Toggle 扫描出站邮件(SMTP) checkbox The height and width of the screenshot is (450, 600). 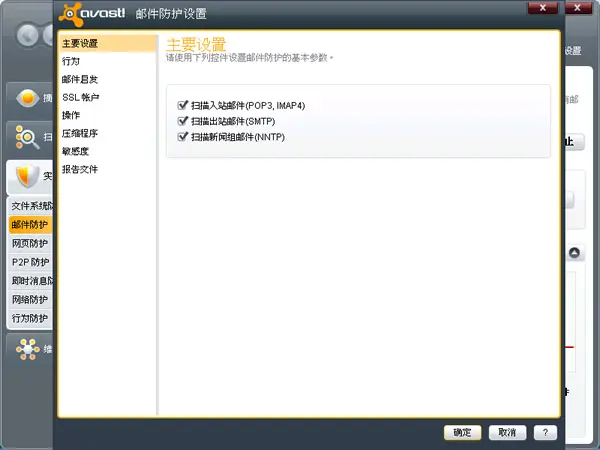pyautogui.click(x=183, y=121)
